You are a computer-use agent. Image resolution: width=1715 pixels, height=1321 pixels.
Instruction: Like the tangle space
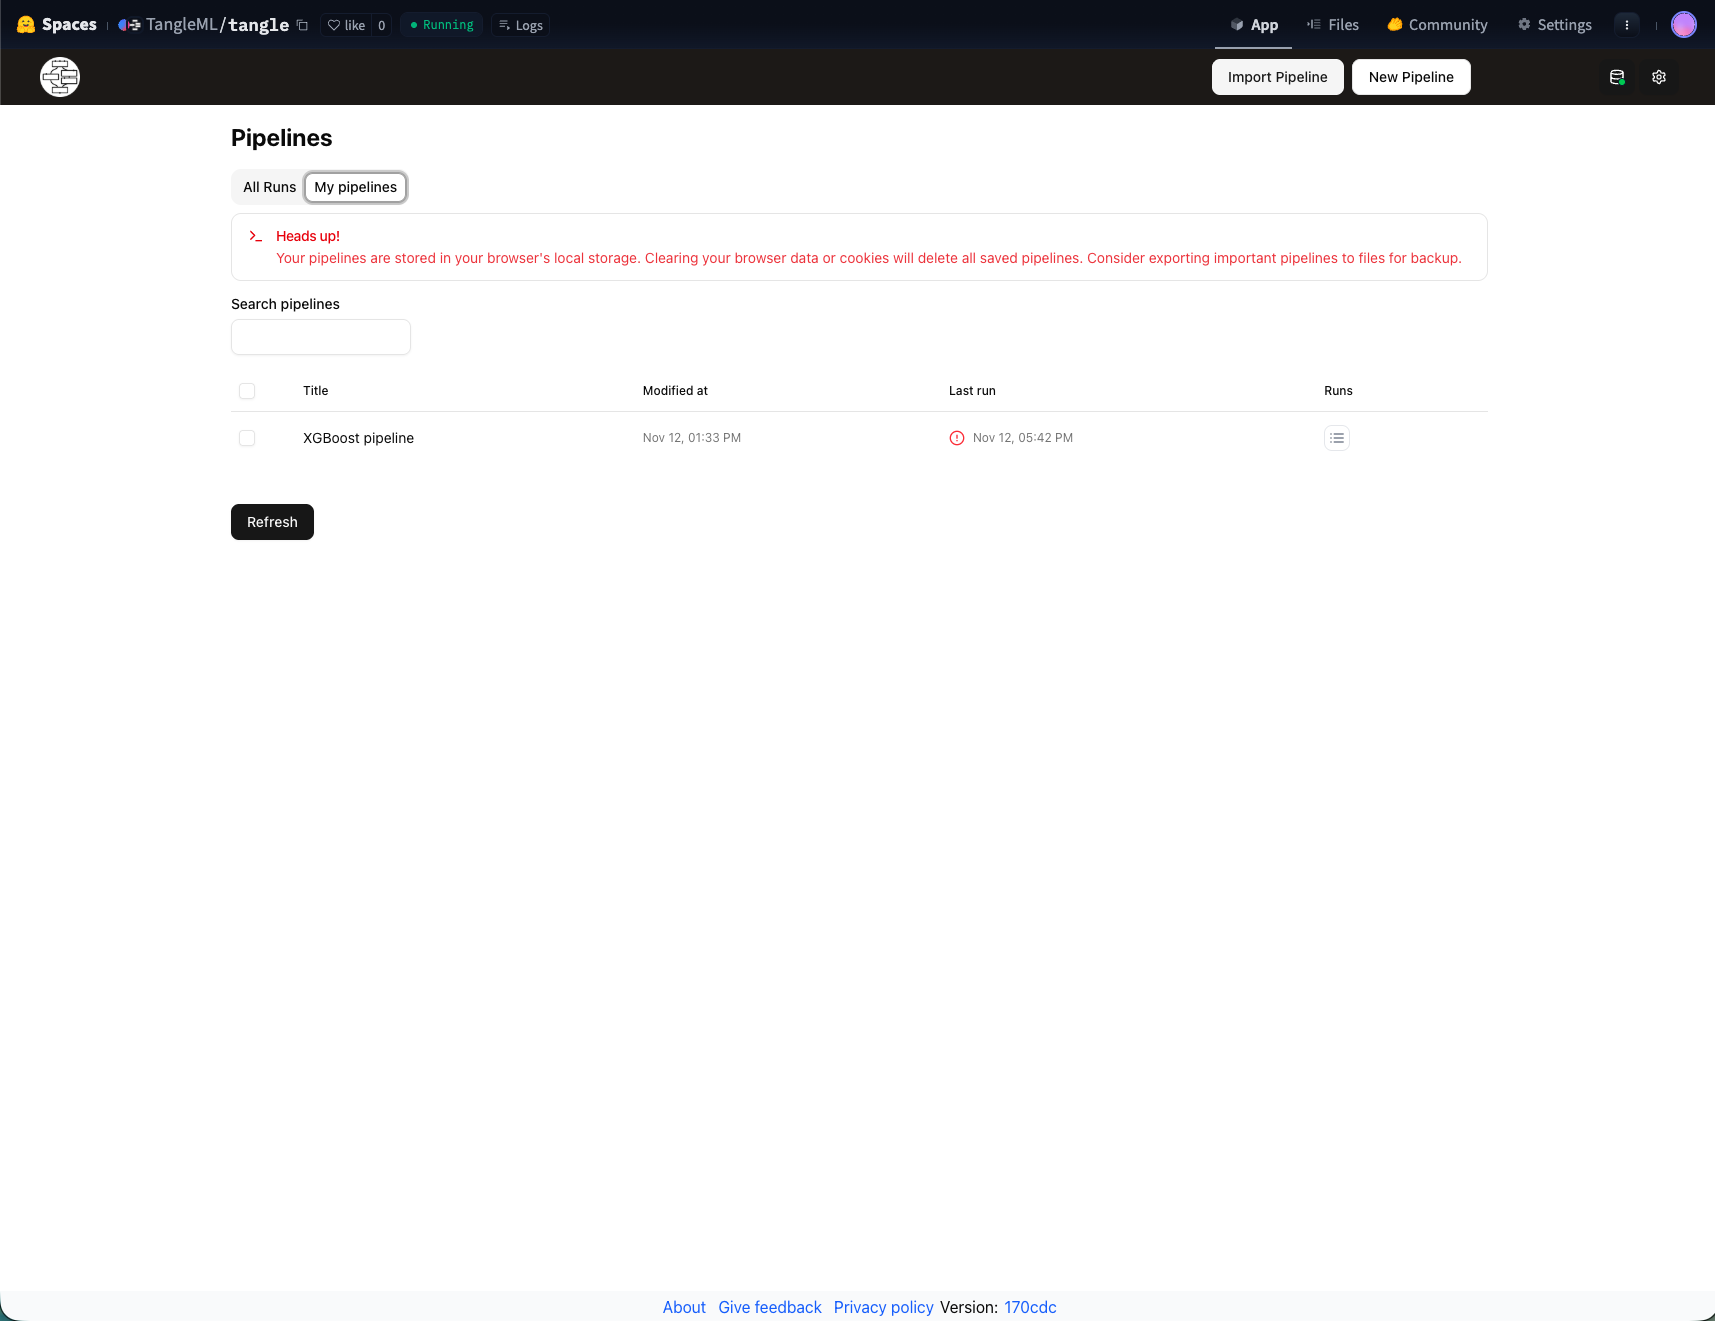pos(346,25)
